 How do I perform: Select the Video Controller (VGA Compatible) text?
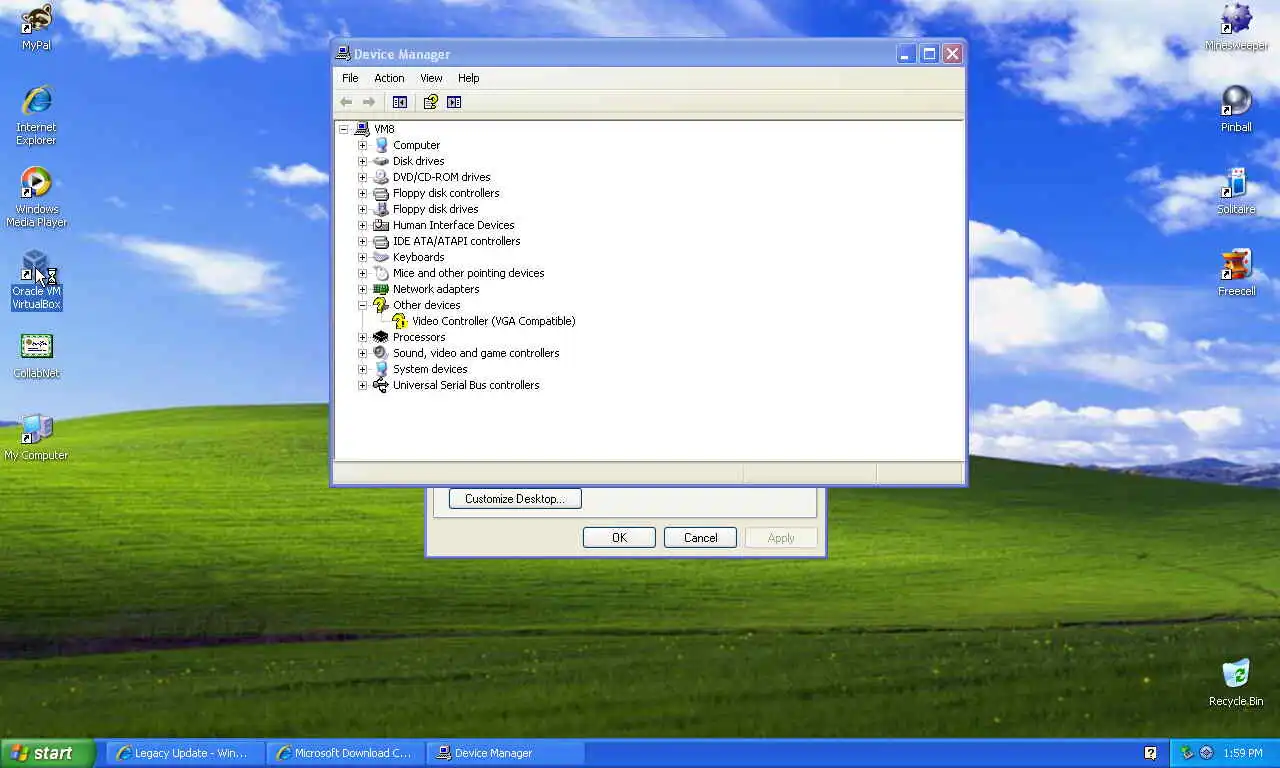tap(494, 321)
